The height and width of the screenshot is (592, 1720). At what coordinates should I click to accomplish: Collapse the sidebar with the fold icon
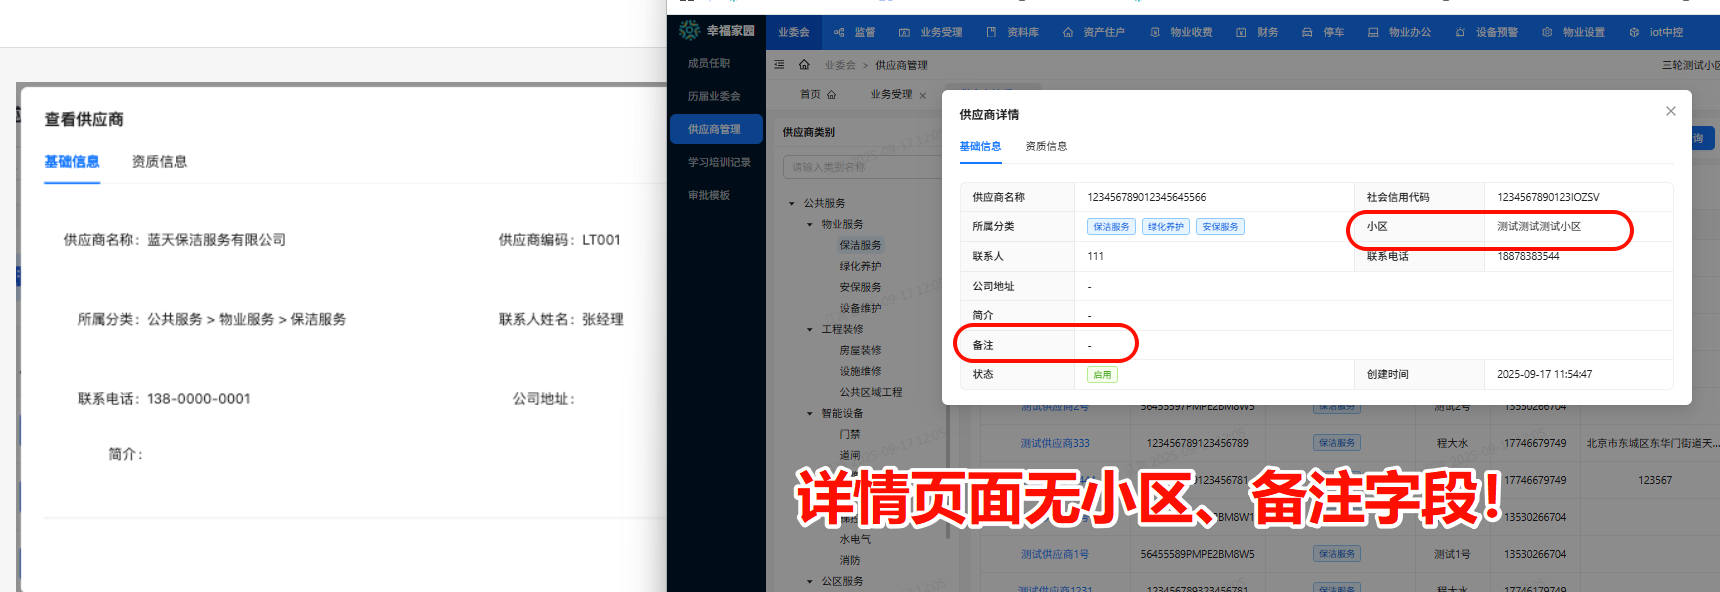click(779, 65)
